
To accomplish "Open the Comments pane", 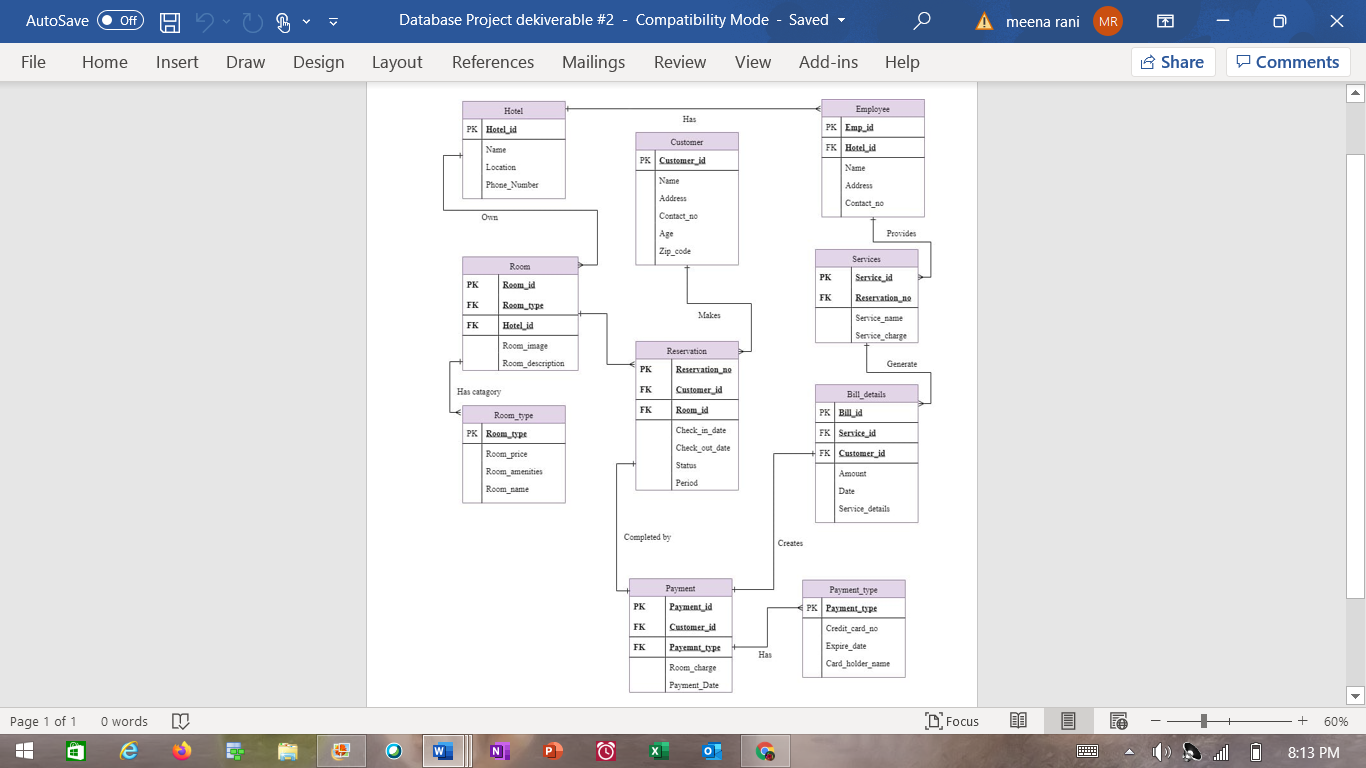I will (1288, 62).
